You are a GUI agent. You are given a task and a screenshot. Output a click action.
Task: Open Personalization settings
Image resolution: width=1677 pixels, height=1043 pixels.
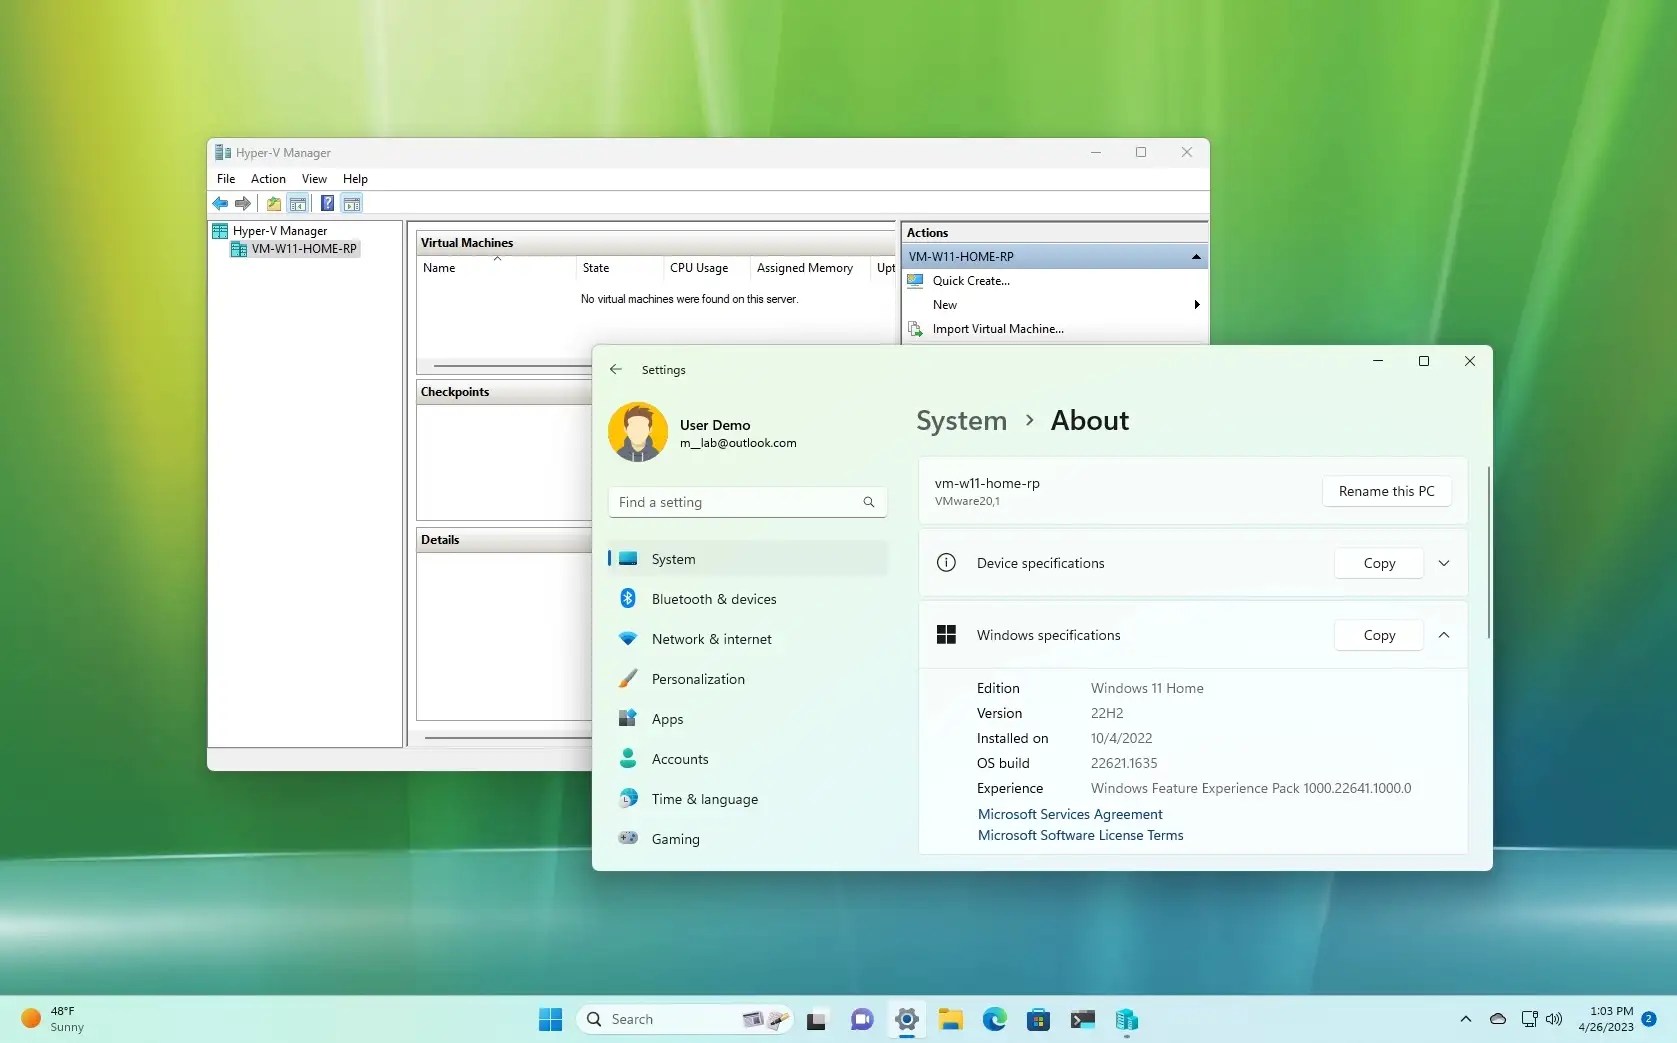pos(697,678)
